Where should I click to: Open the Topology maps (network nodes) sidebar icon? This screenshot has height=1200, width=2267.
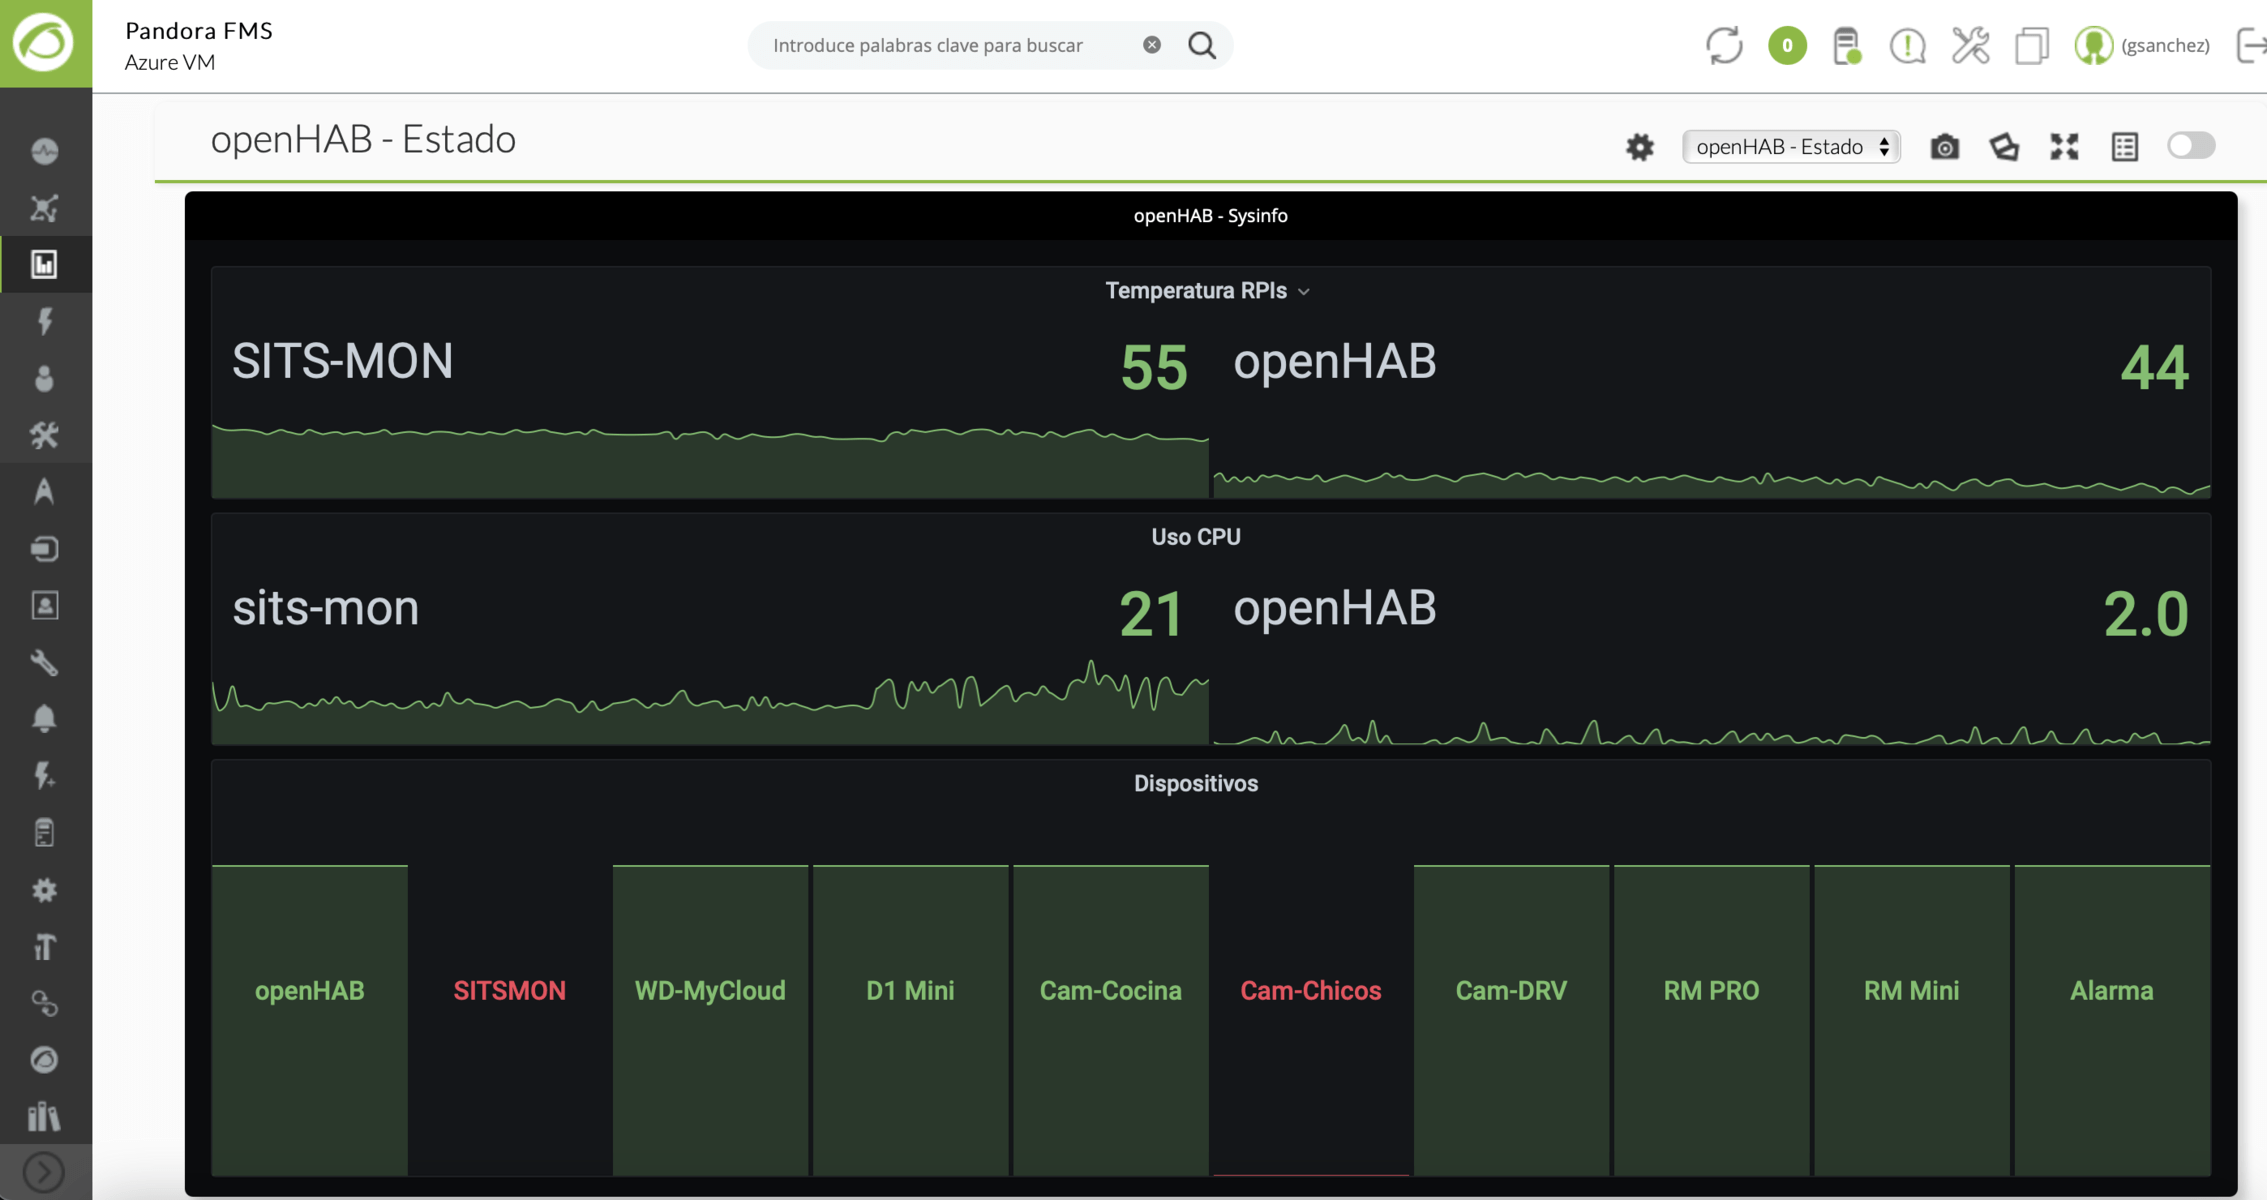click(x=44, y=208)
